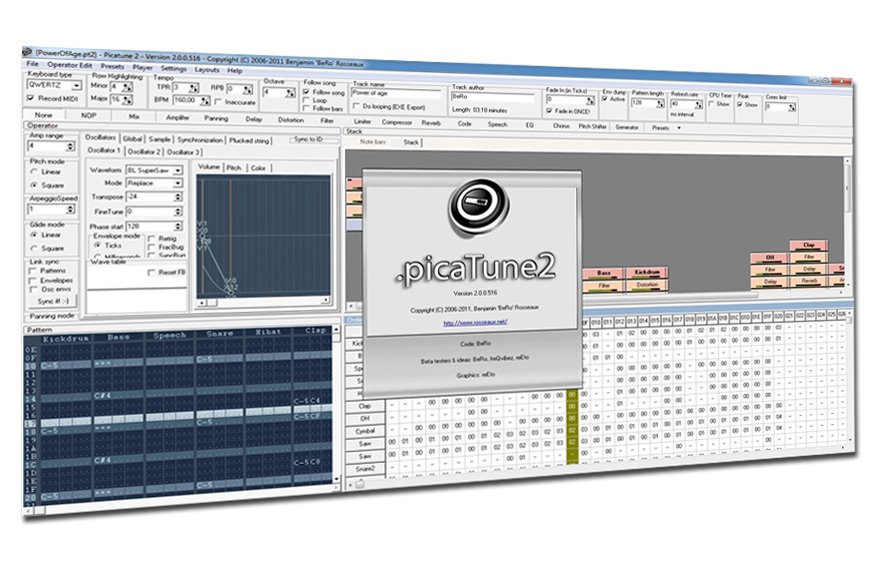Switch to the Pitch envelope tab
893x584 pixels.
tap(234, 168)
